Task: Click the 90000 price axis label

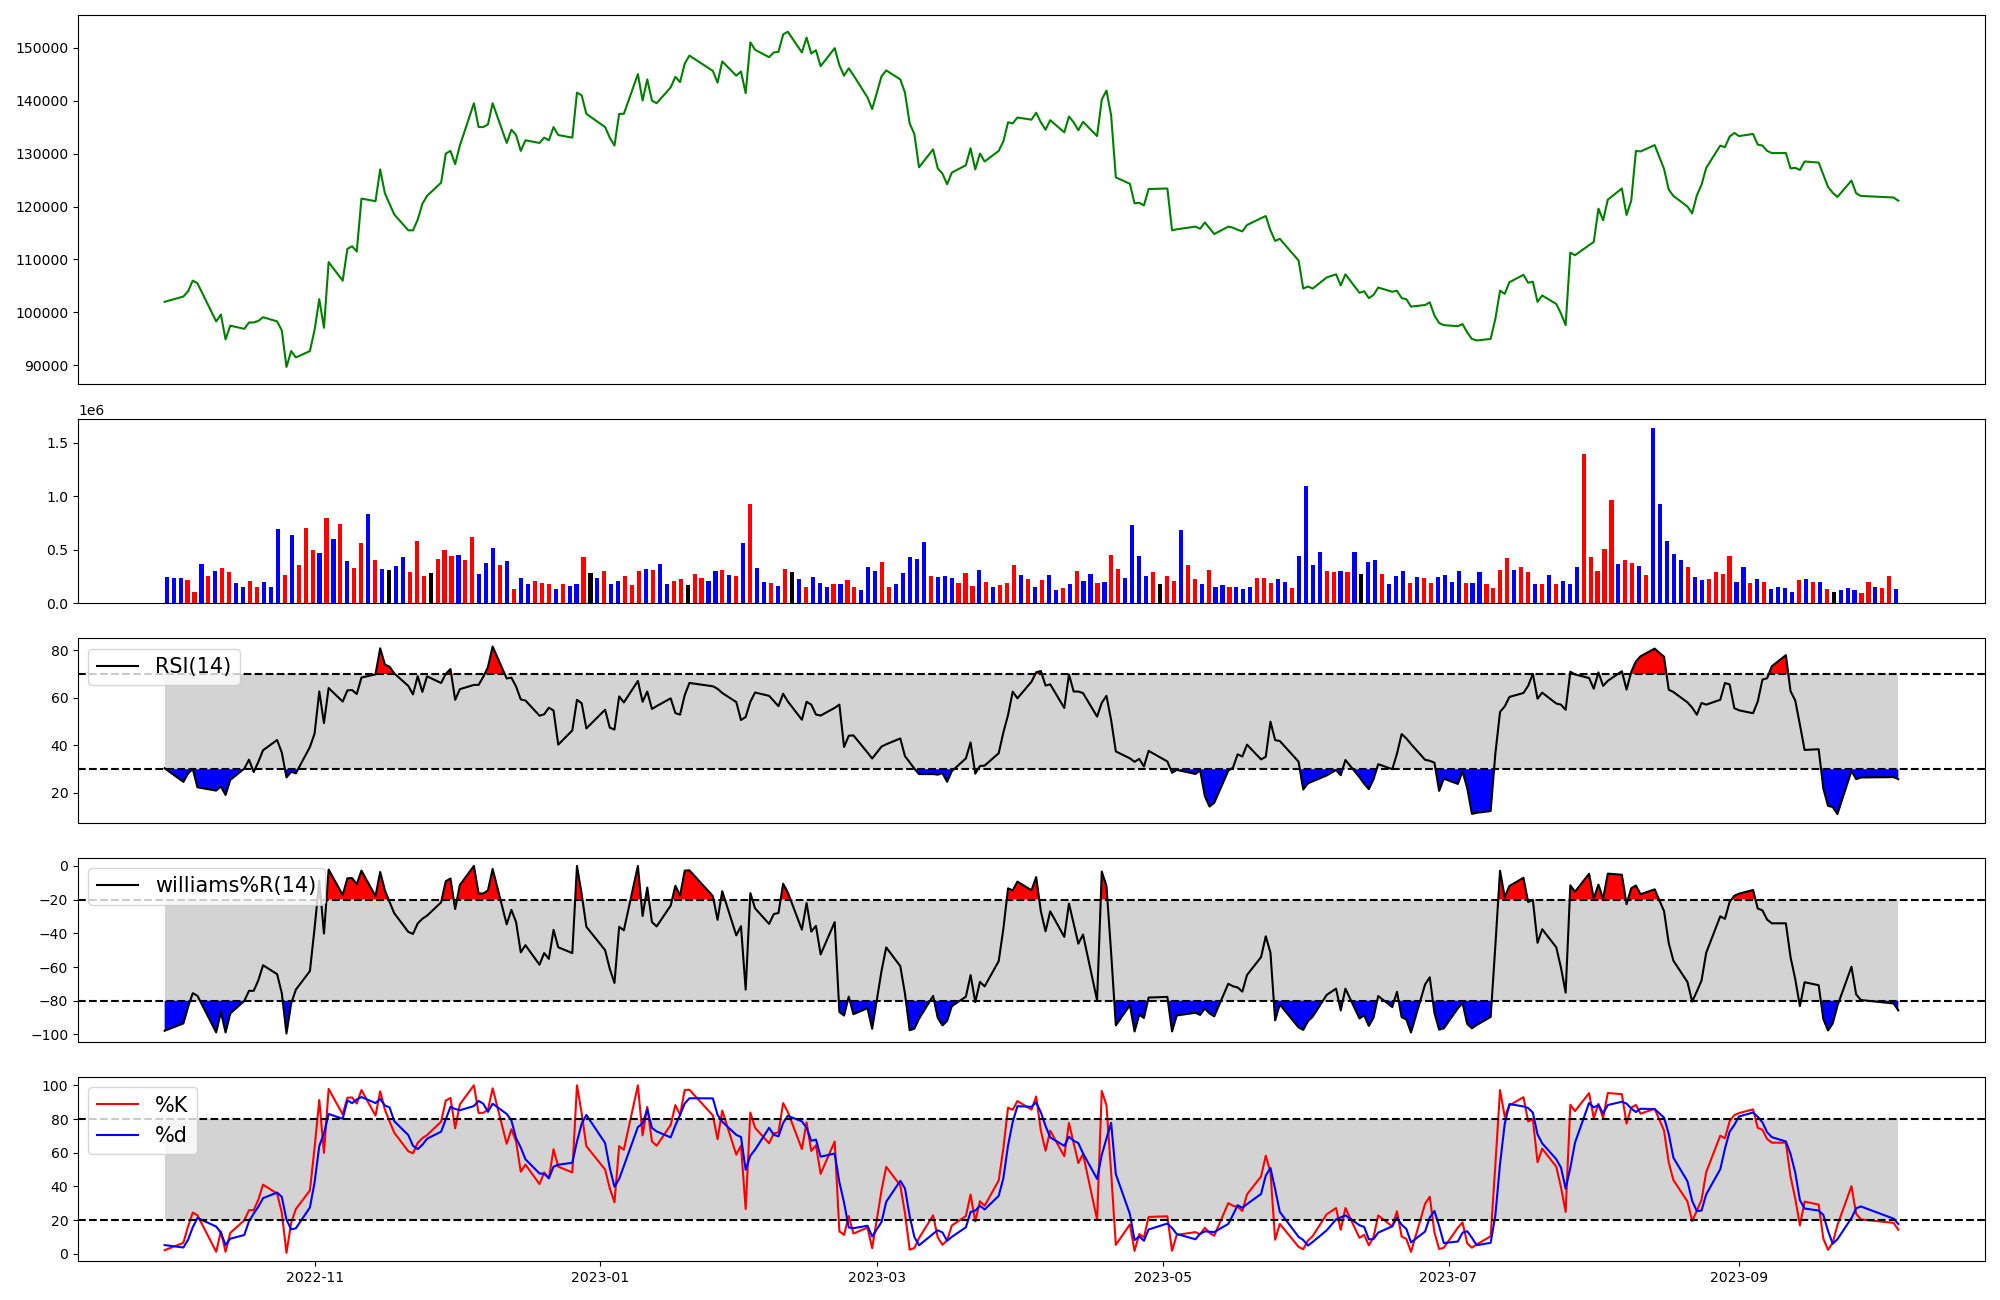Action: (x=47, y=366)
